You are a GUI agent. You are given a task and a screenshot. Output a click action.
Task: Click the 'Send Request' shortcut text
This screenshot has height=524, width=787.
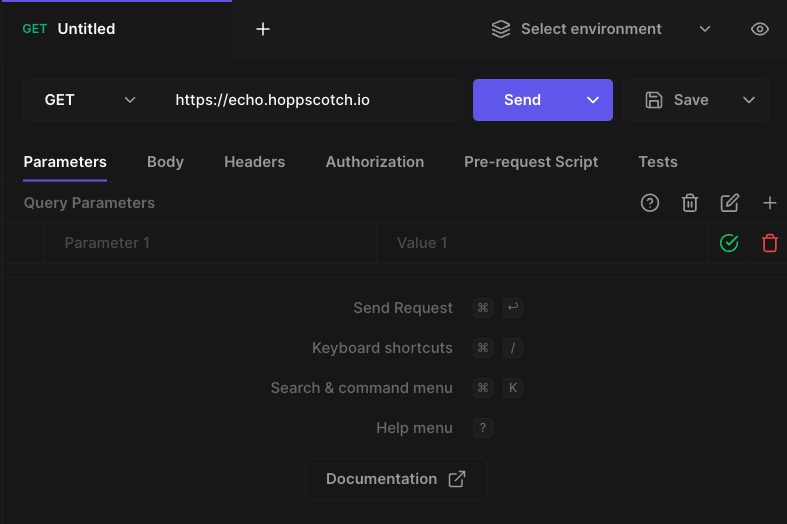tap(403, 308)
